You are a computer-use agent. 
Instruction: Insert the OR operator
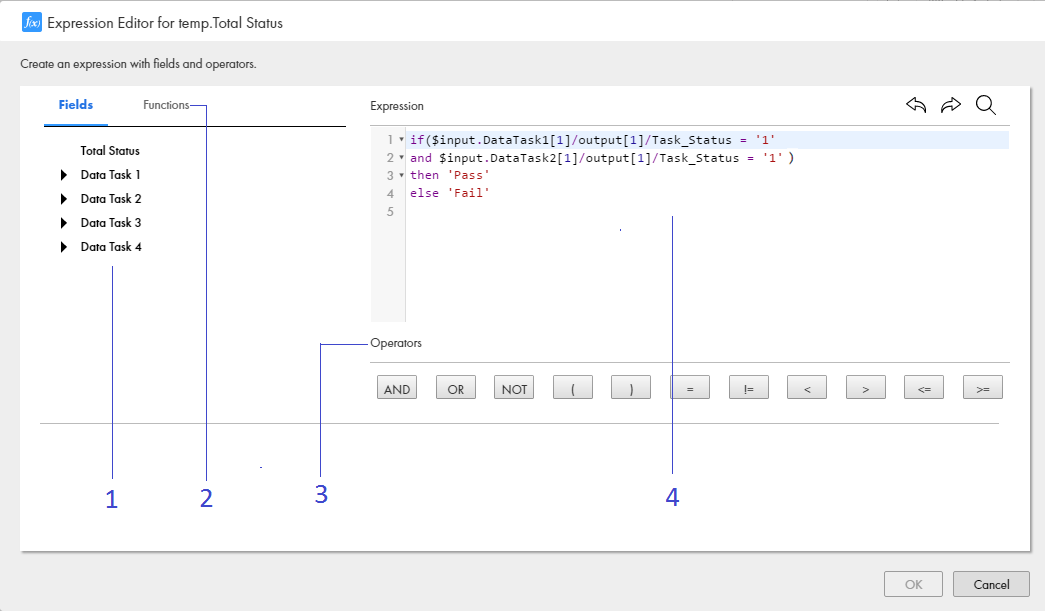coord(456,387)
